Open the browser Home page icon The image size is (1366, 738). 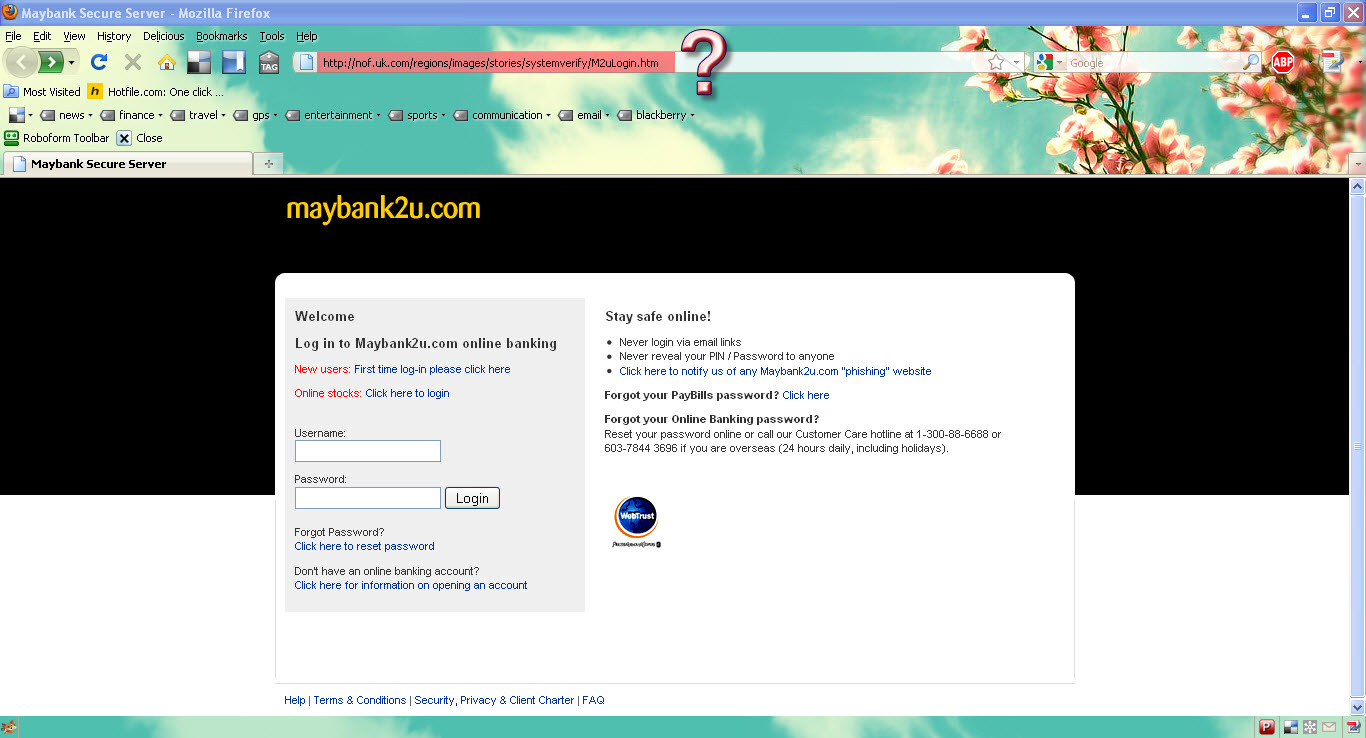pyautogui.click(x=166, y=61)
